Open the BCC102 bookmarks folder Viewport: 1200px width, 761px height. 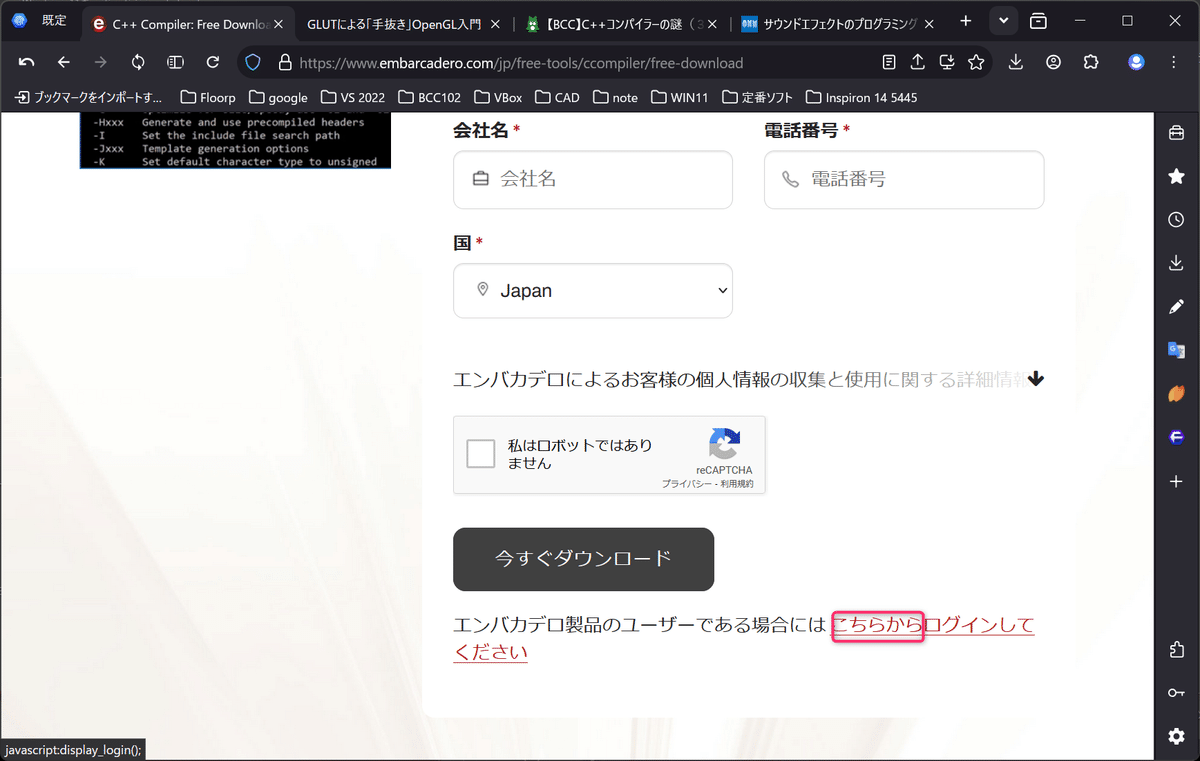430,97
